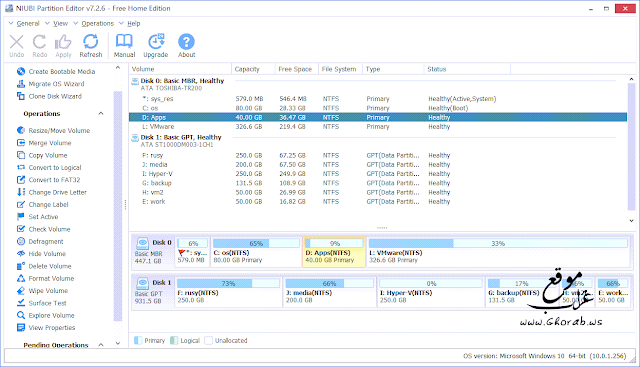Screen dimensions: 640x367
Task: Click the Apply thumbs-up icon
Action: (63, 46)
